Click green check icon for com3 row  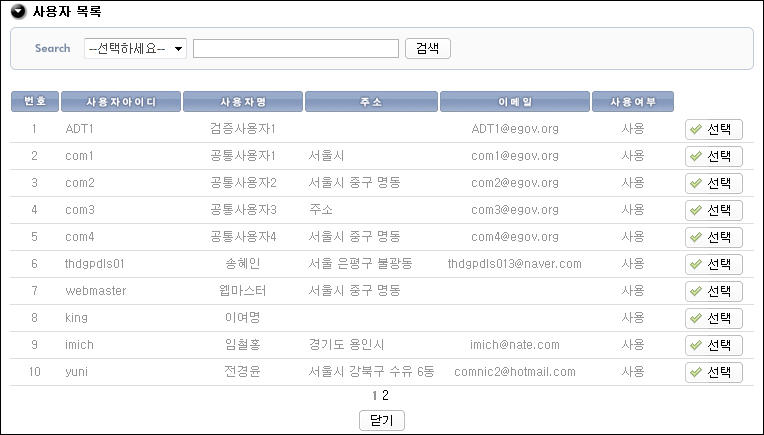pyautogui.click(x=695, y=210)
